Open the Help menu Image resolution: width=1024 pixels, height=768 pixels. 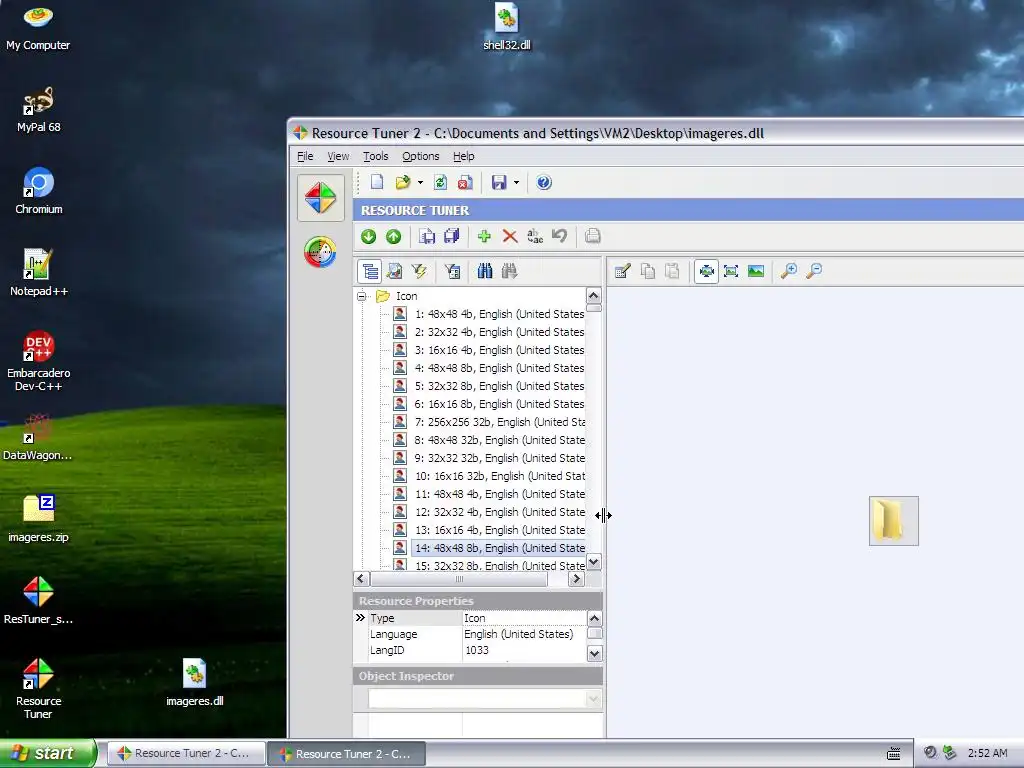click(x=464, y=156)
